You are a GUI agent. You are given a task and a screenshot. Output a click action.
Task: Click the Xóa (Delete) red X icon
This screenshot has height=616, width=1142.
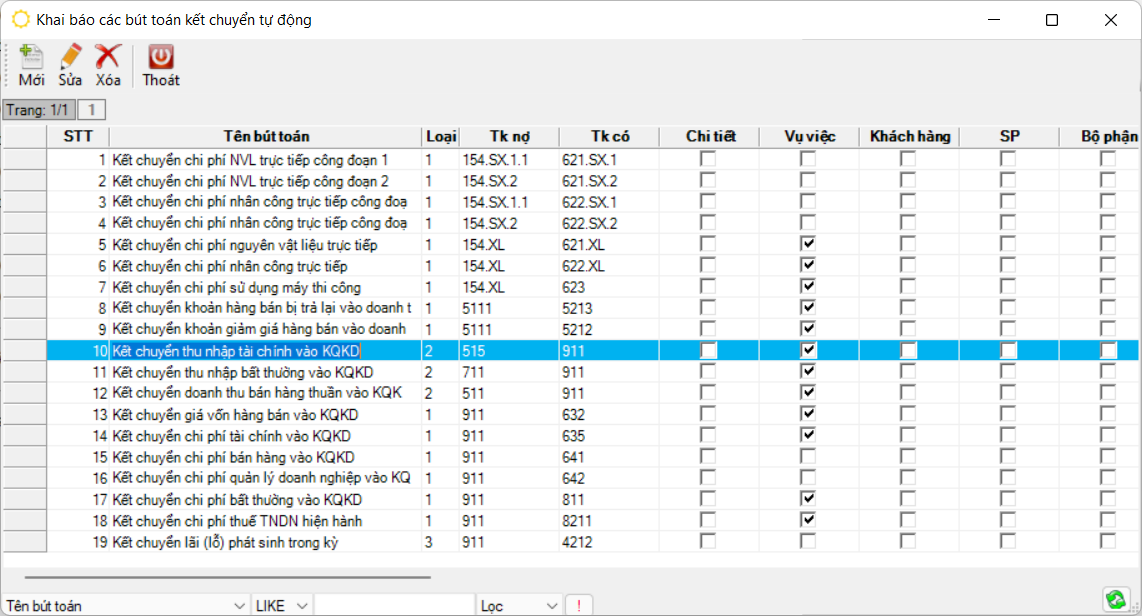pos(108,58)
